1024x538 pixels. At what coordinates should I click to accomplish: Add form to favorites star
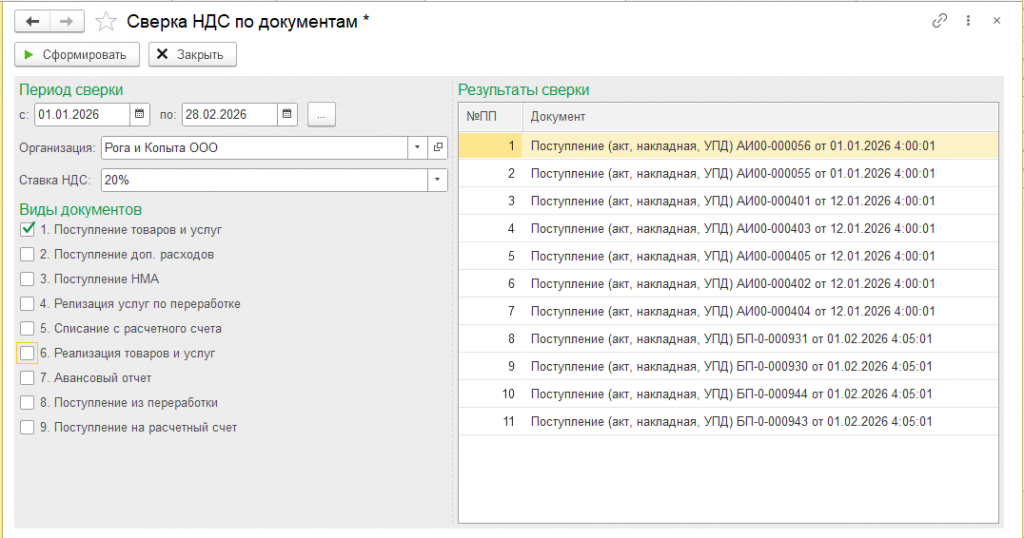click(x=105, y=21)
